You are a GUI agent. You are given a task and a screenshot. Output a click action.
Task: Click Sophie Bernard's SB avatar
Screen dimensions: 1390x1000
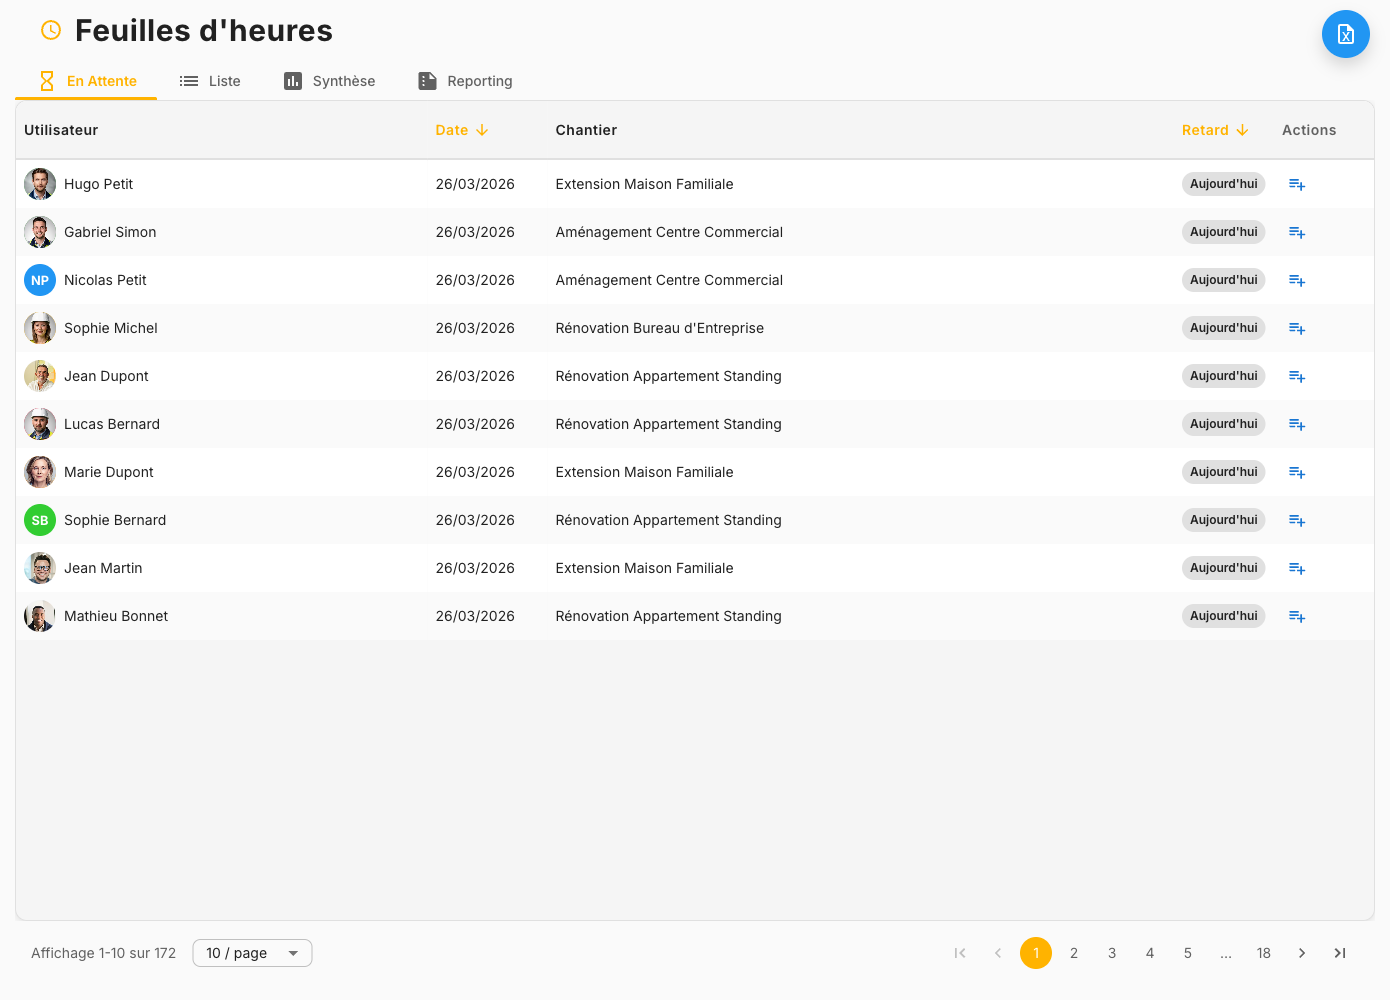[40, 520]
